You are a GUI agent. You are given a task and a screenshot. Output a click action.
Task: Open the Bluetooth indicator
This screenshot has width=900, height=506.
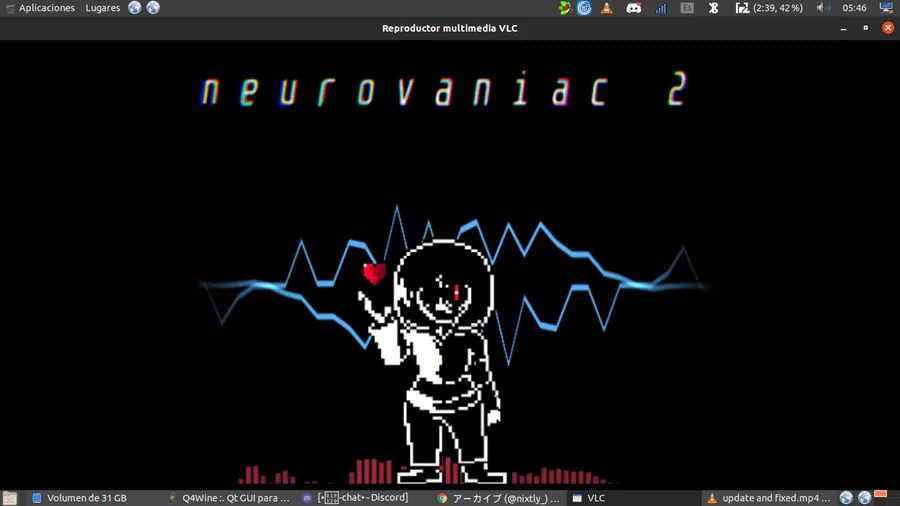coord(713,8)
